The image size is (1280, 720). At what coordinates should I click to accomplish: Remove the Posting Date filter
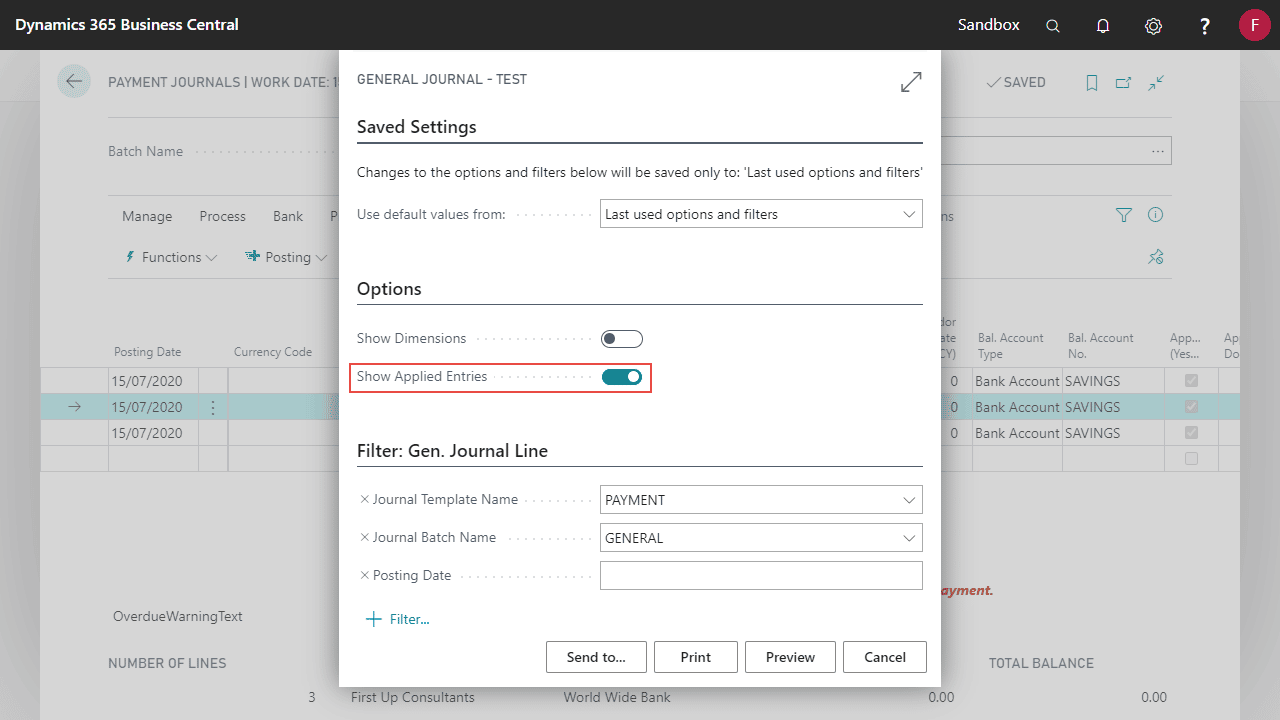[x=364, y=575]
